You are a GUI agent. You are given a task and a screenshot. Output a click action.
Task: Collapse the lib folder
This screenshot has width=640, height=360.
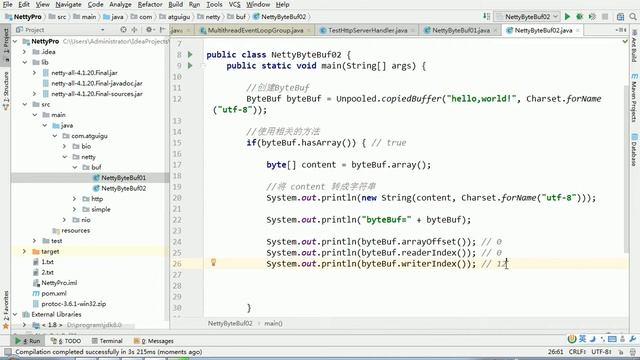(24, 62)
